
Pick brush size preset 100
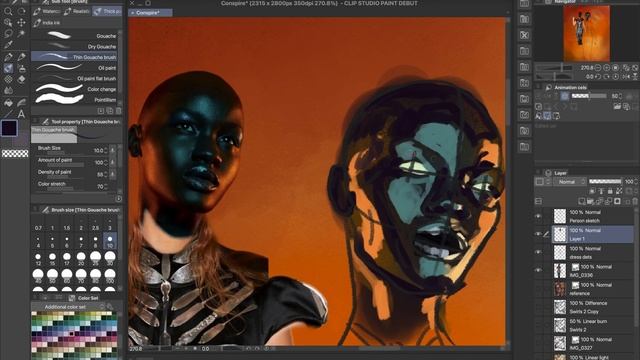110,276
